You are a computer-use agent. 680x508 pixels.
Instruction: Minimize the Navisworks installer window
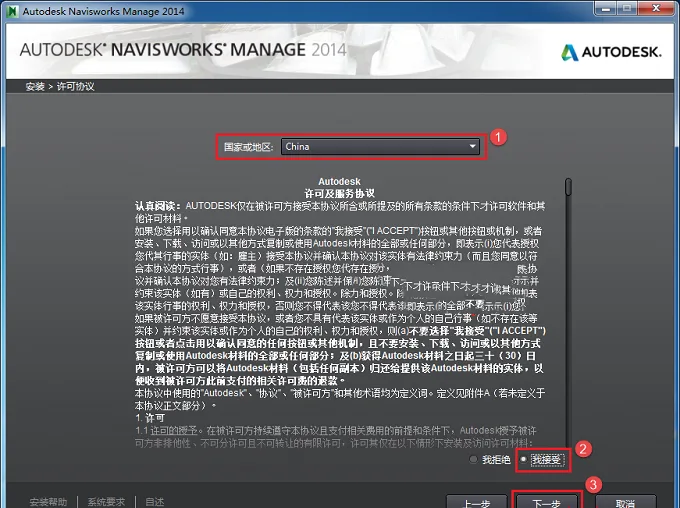click(x=608, y=9)
